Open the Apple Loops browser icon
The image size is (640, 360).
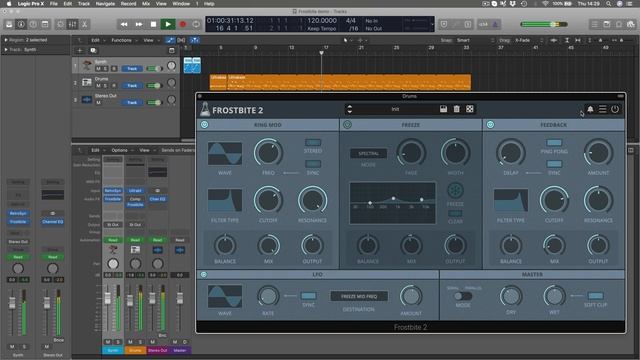tap(619, 24)
